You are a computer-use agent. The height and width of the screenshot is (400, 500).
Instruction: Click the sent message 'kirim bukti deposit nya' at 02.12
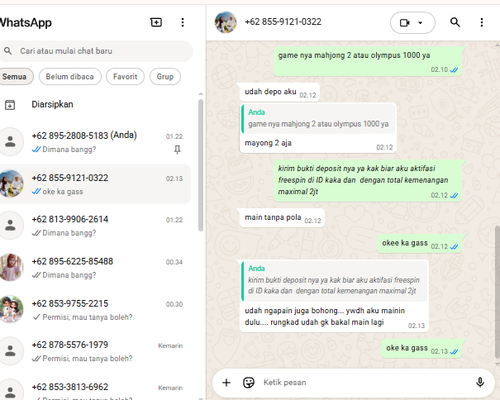click(368, 181)
